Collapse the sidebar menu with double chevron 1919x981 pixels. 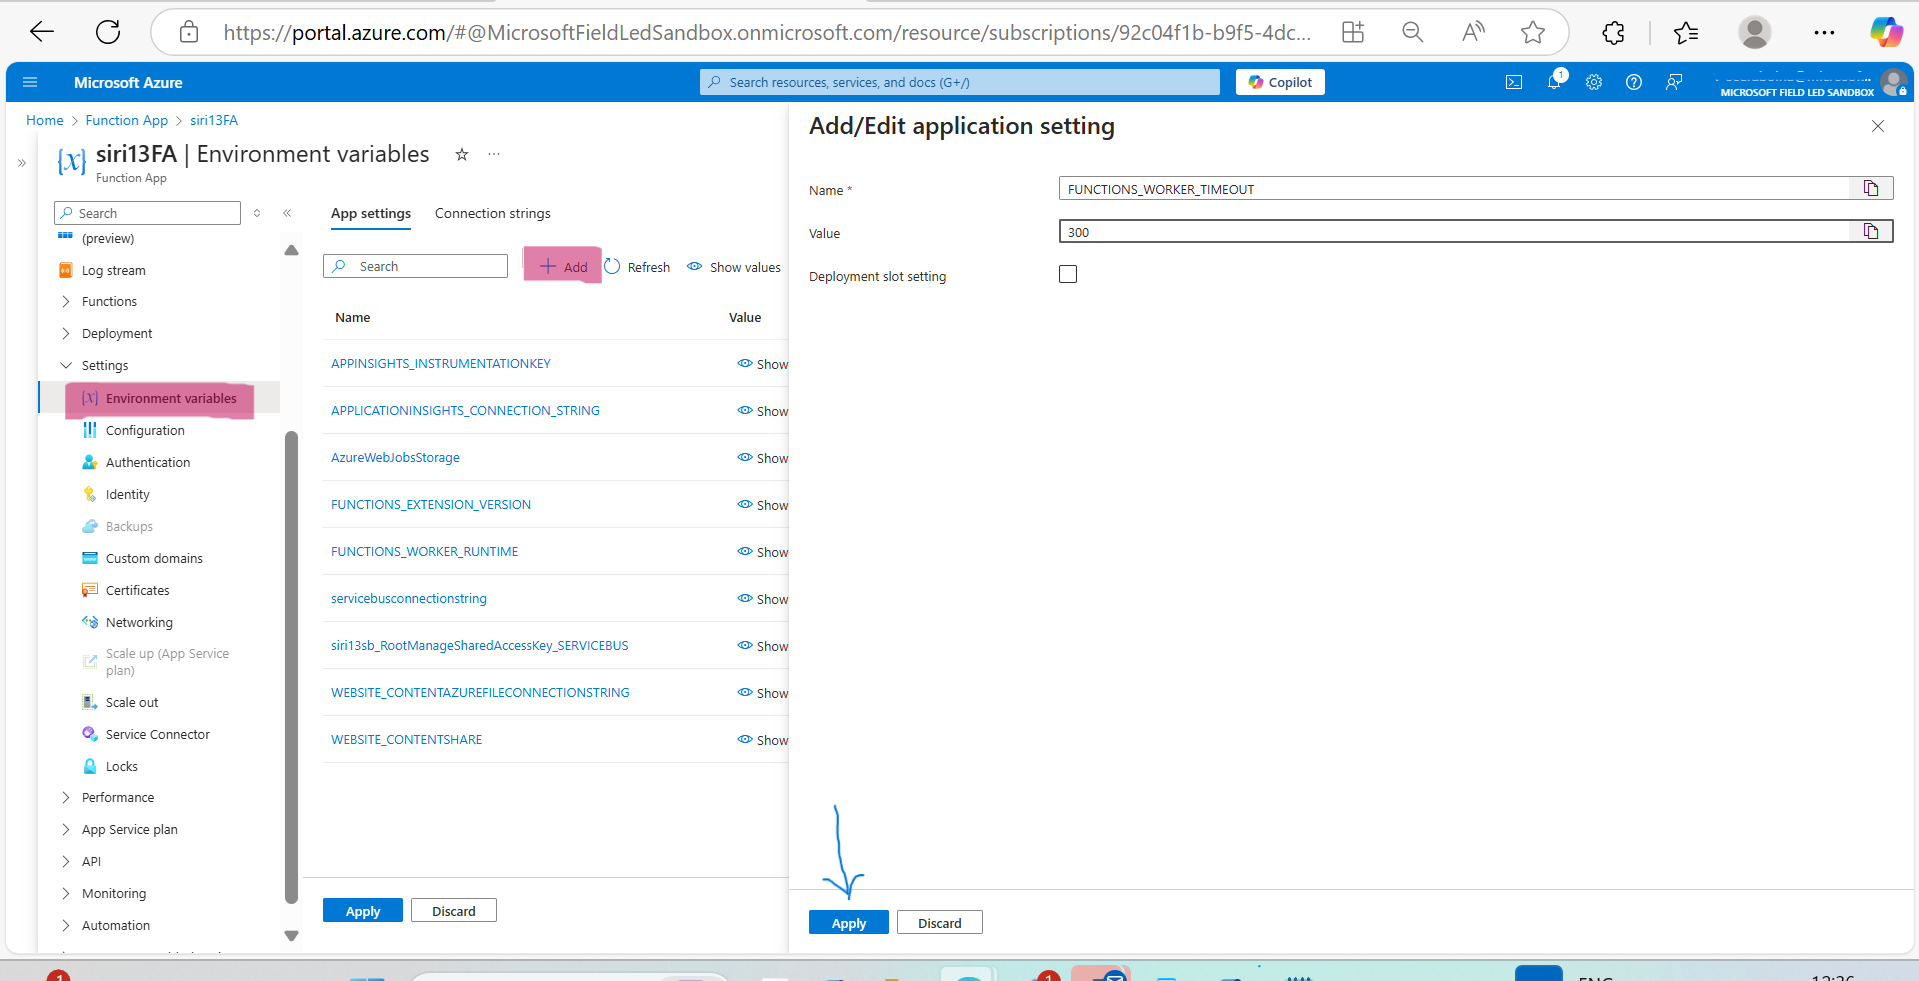tap(287, 213)
